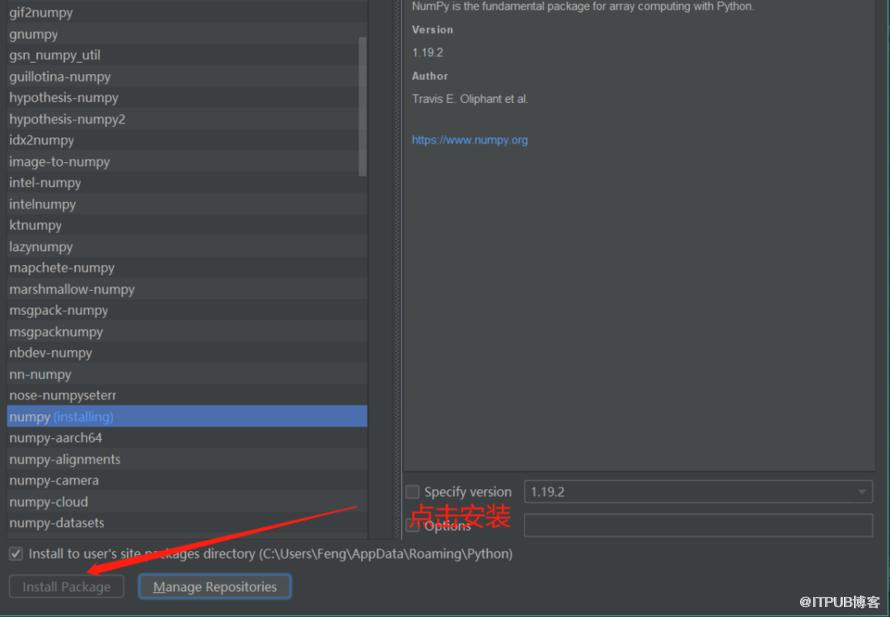This screenshot has height=617, width=890.
Task: Open the version 1.19.2 dropdown
Action: [x=698, y=492]
